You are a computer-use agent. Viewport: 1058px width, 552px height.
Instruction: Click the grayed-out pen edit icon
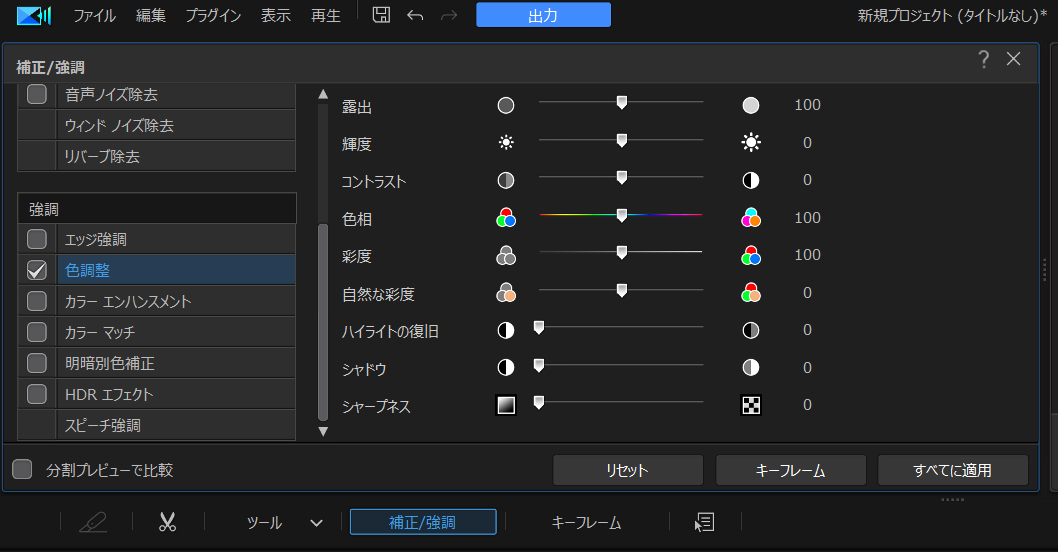click(x=93, y=522)
